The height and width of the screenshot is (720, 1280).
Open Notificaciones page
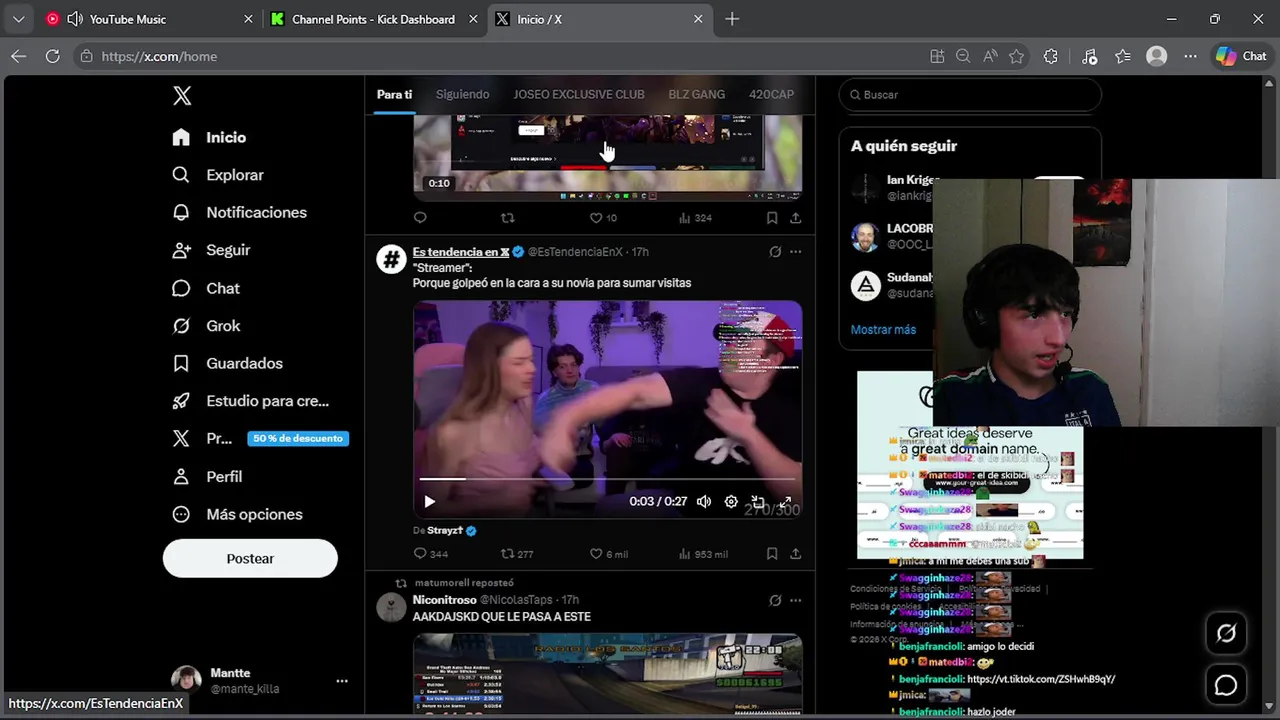tap(239, 213)
